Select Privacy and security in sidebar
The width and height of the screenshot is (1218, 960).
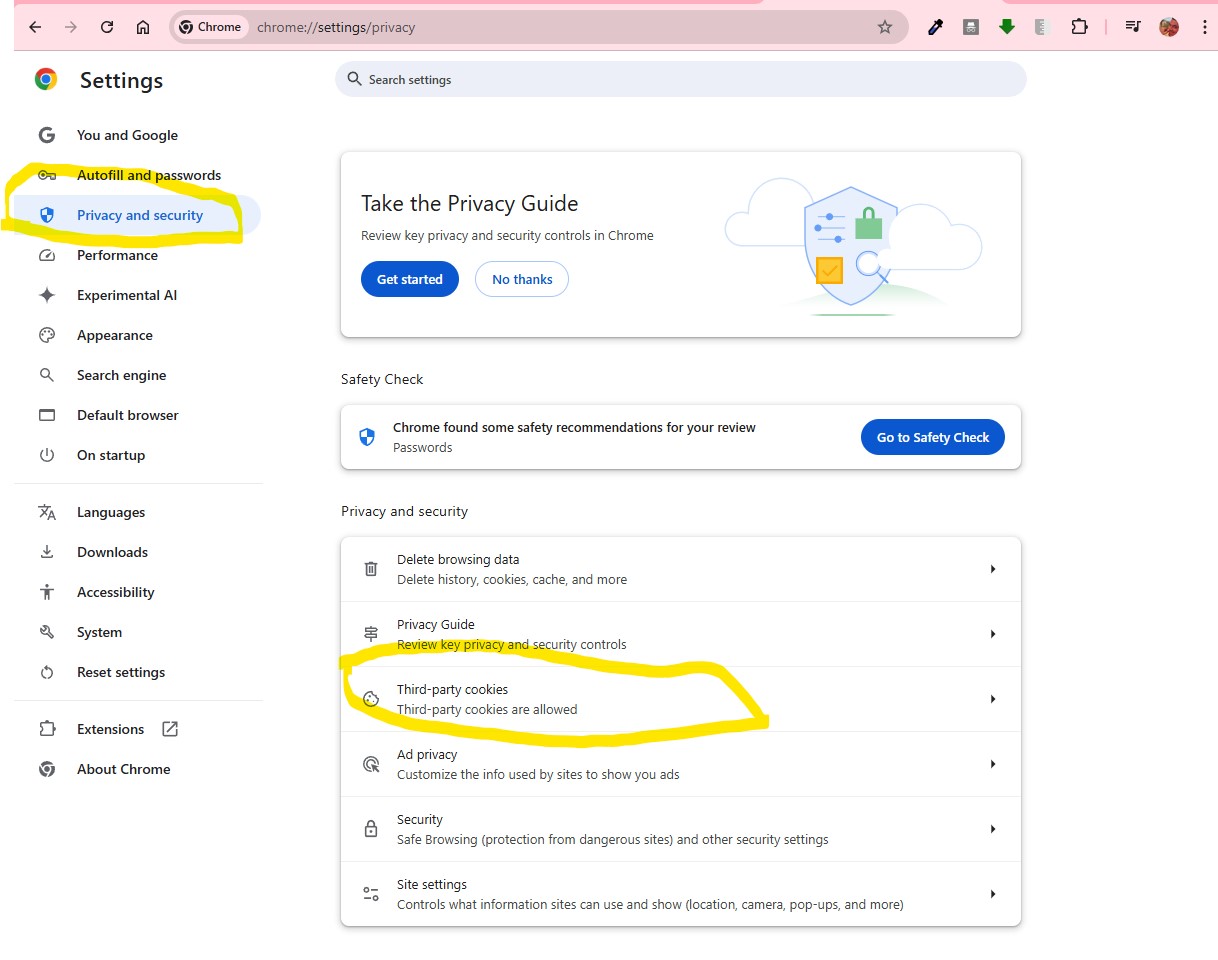click(x=137, y=215)
